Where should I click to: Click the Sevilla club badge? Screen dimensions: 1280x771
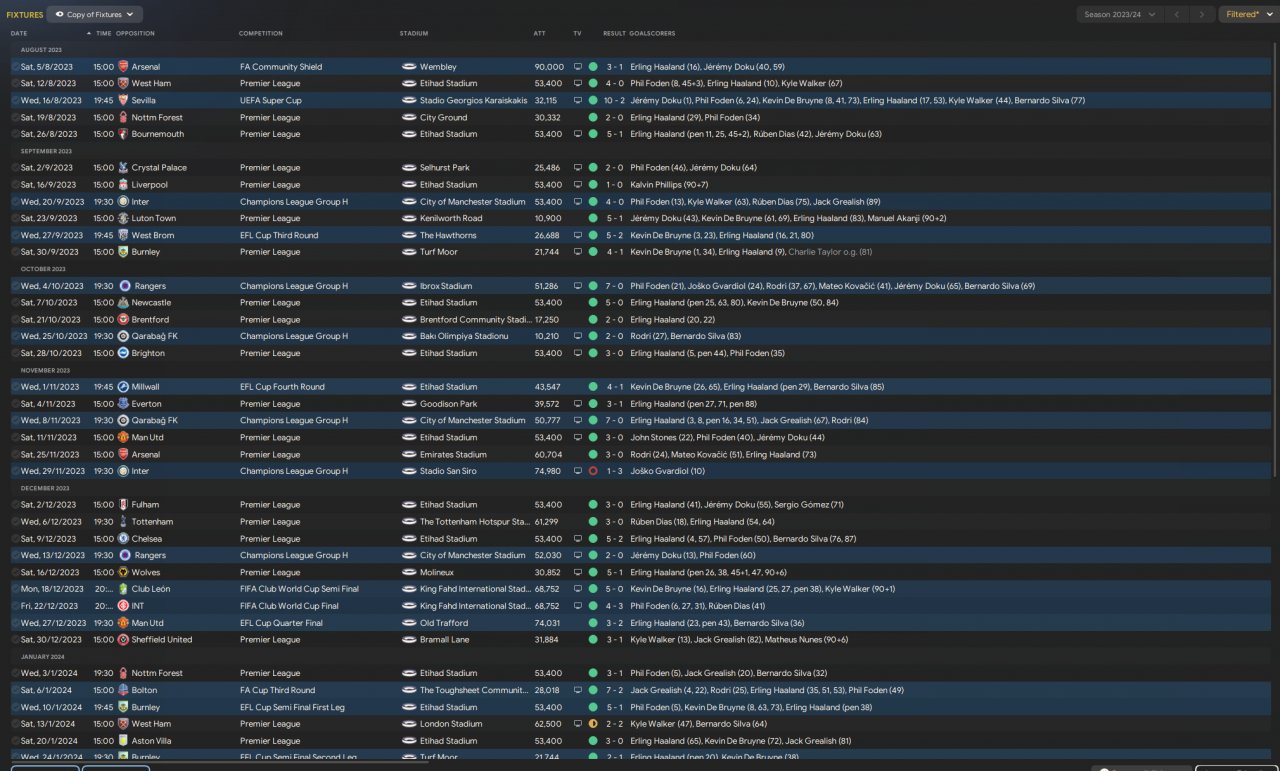[123, 101]
